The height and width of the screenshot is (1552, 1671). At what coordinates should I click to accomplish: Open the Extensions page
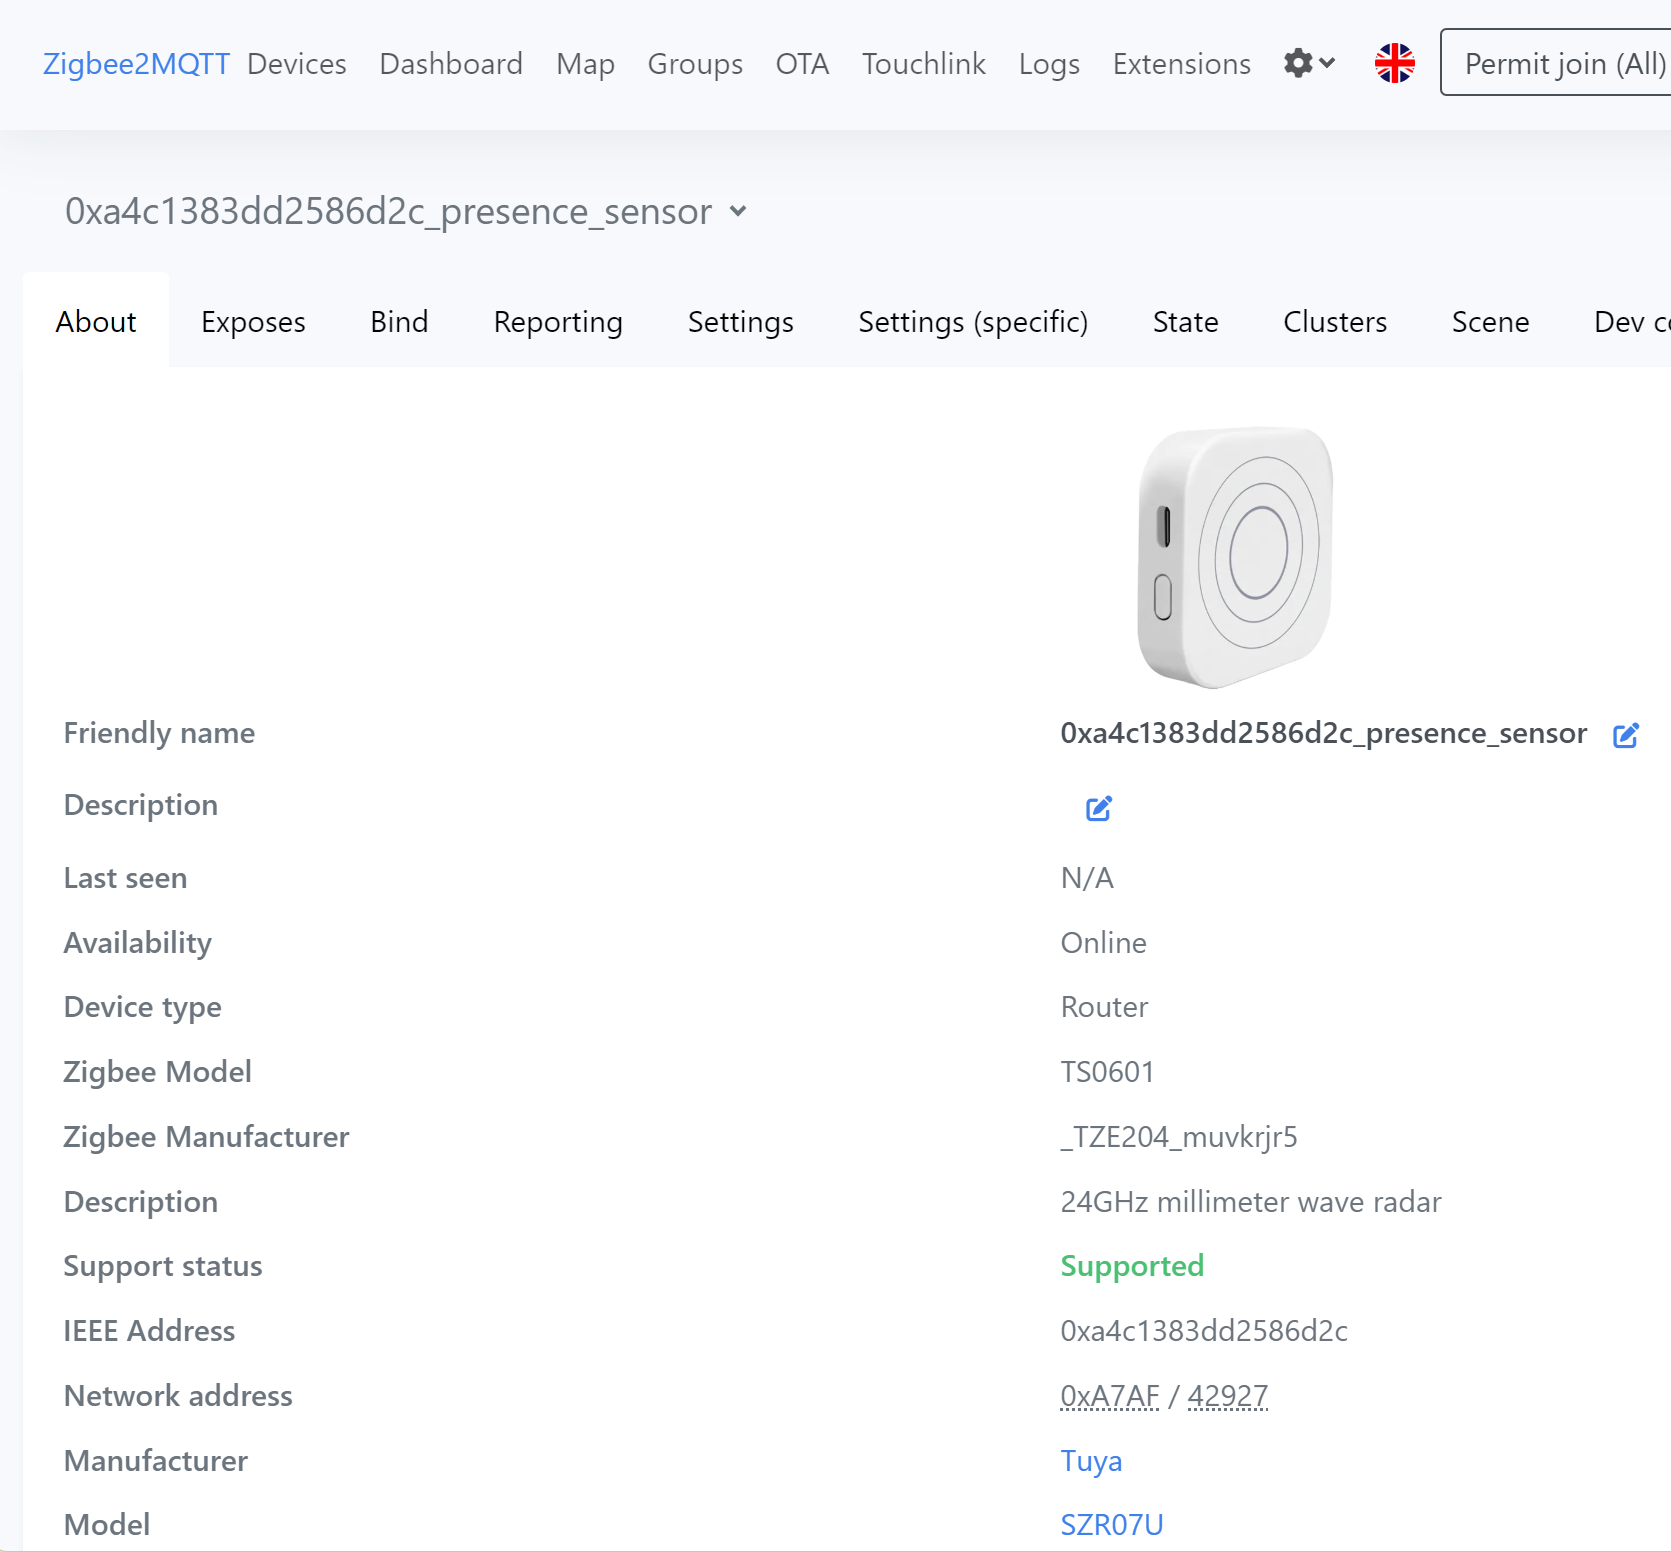[x=1181, y=63]
